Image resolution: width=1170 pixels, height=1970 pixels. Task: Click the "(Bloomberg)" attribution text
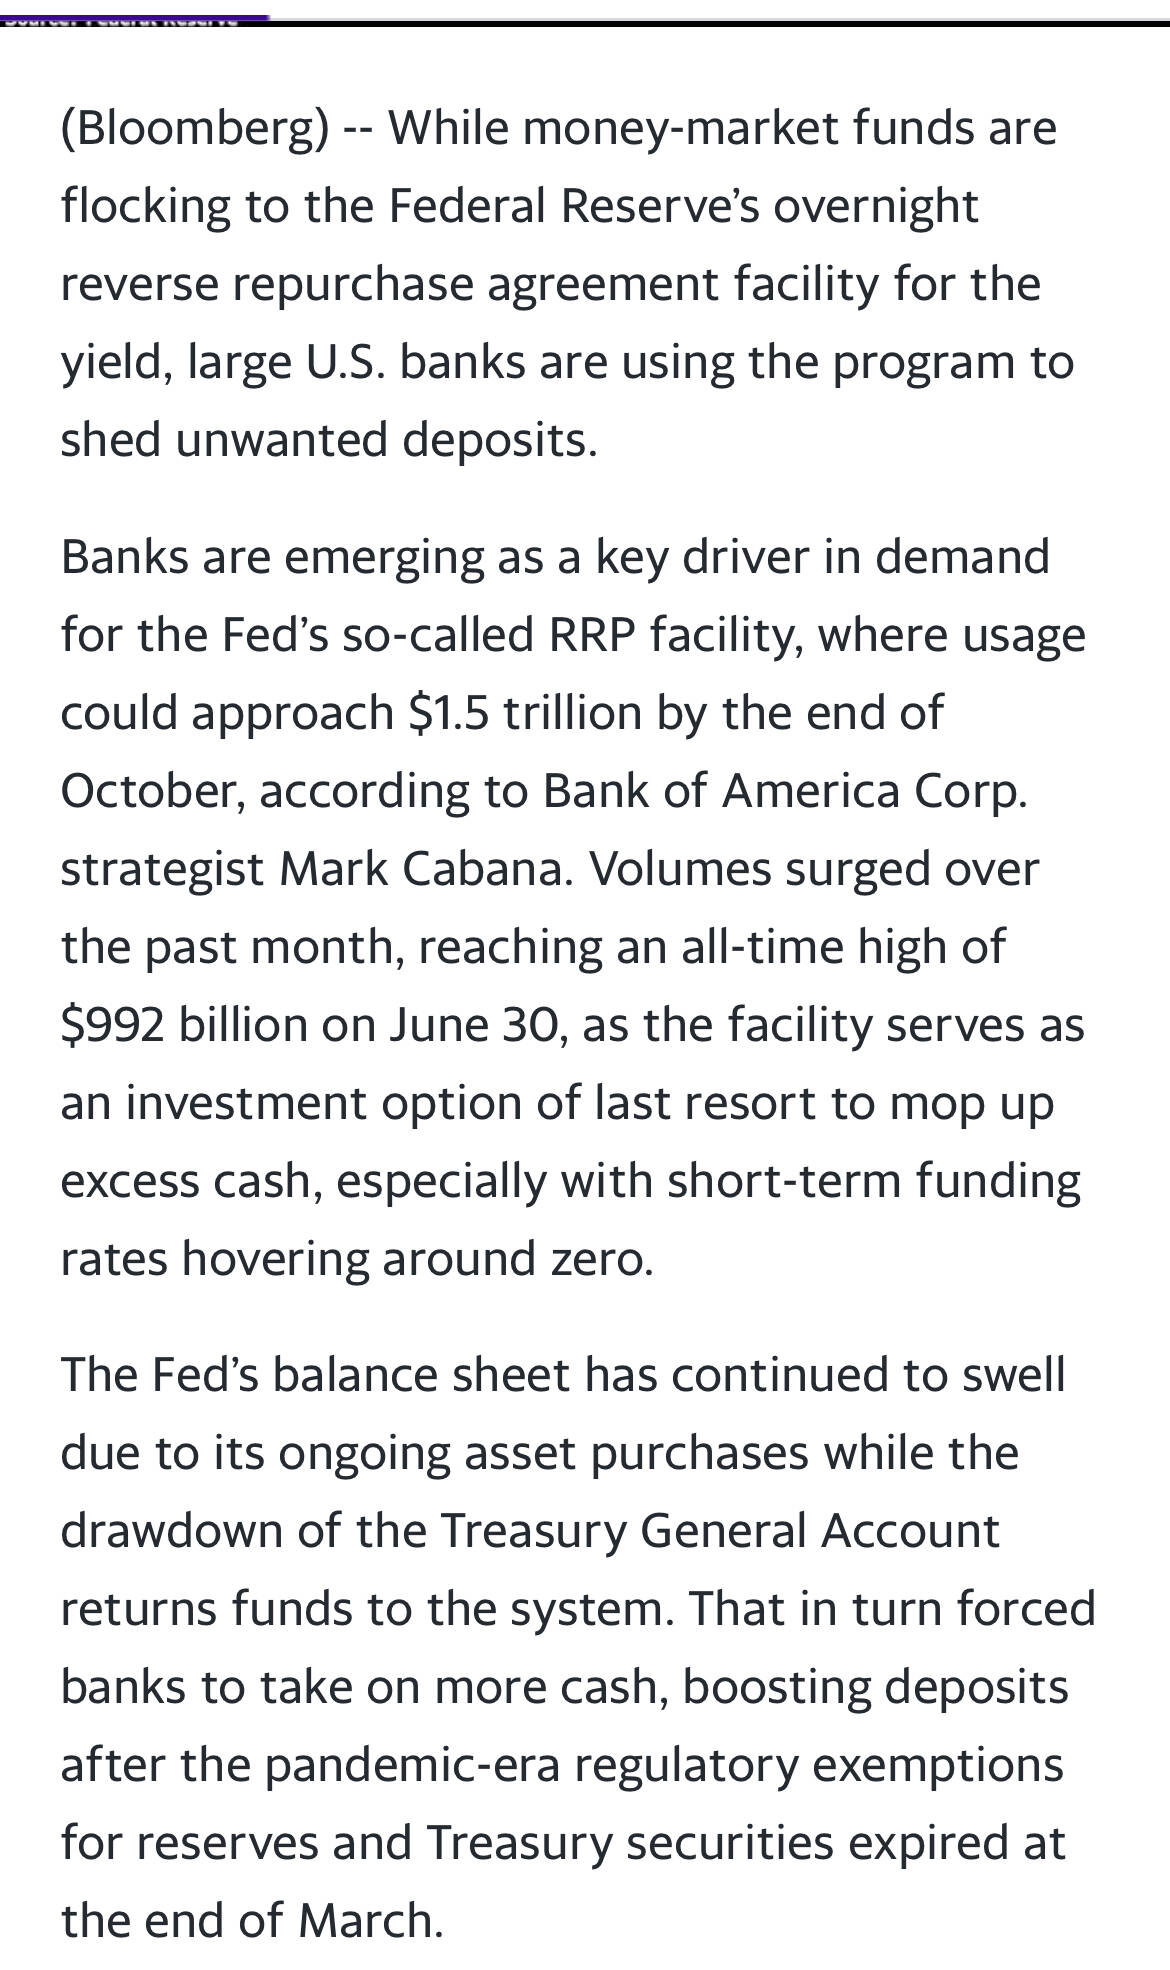[x=194, y=130]
